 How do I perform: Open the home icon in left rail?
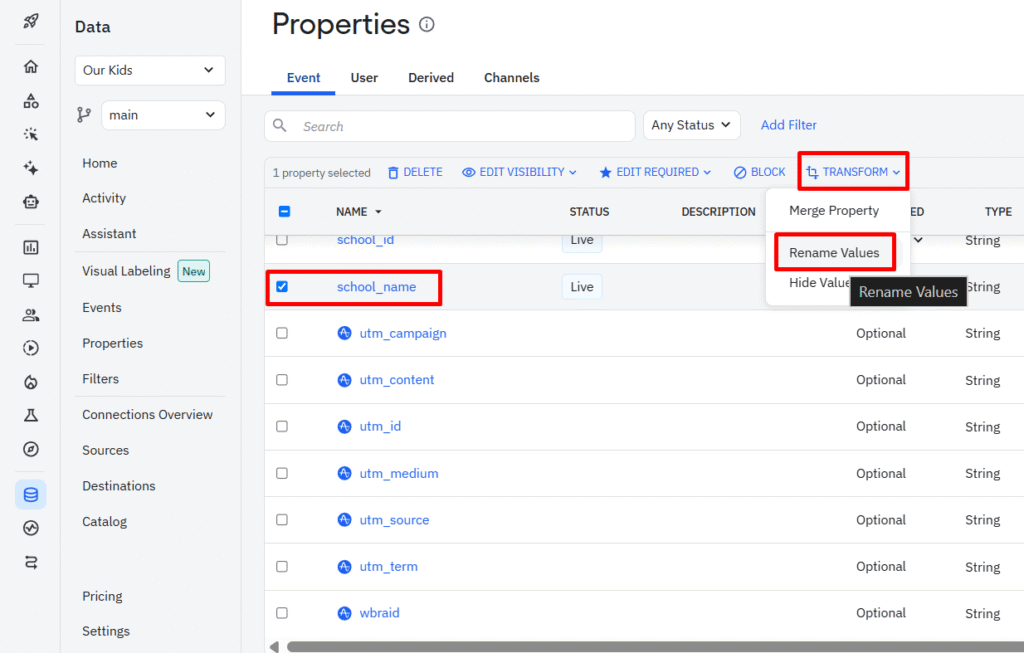31,67
